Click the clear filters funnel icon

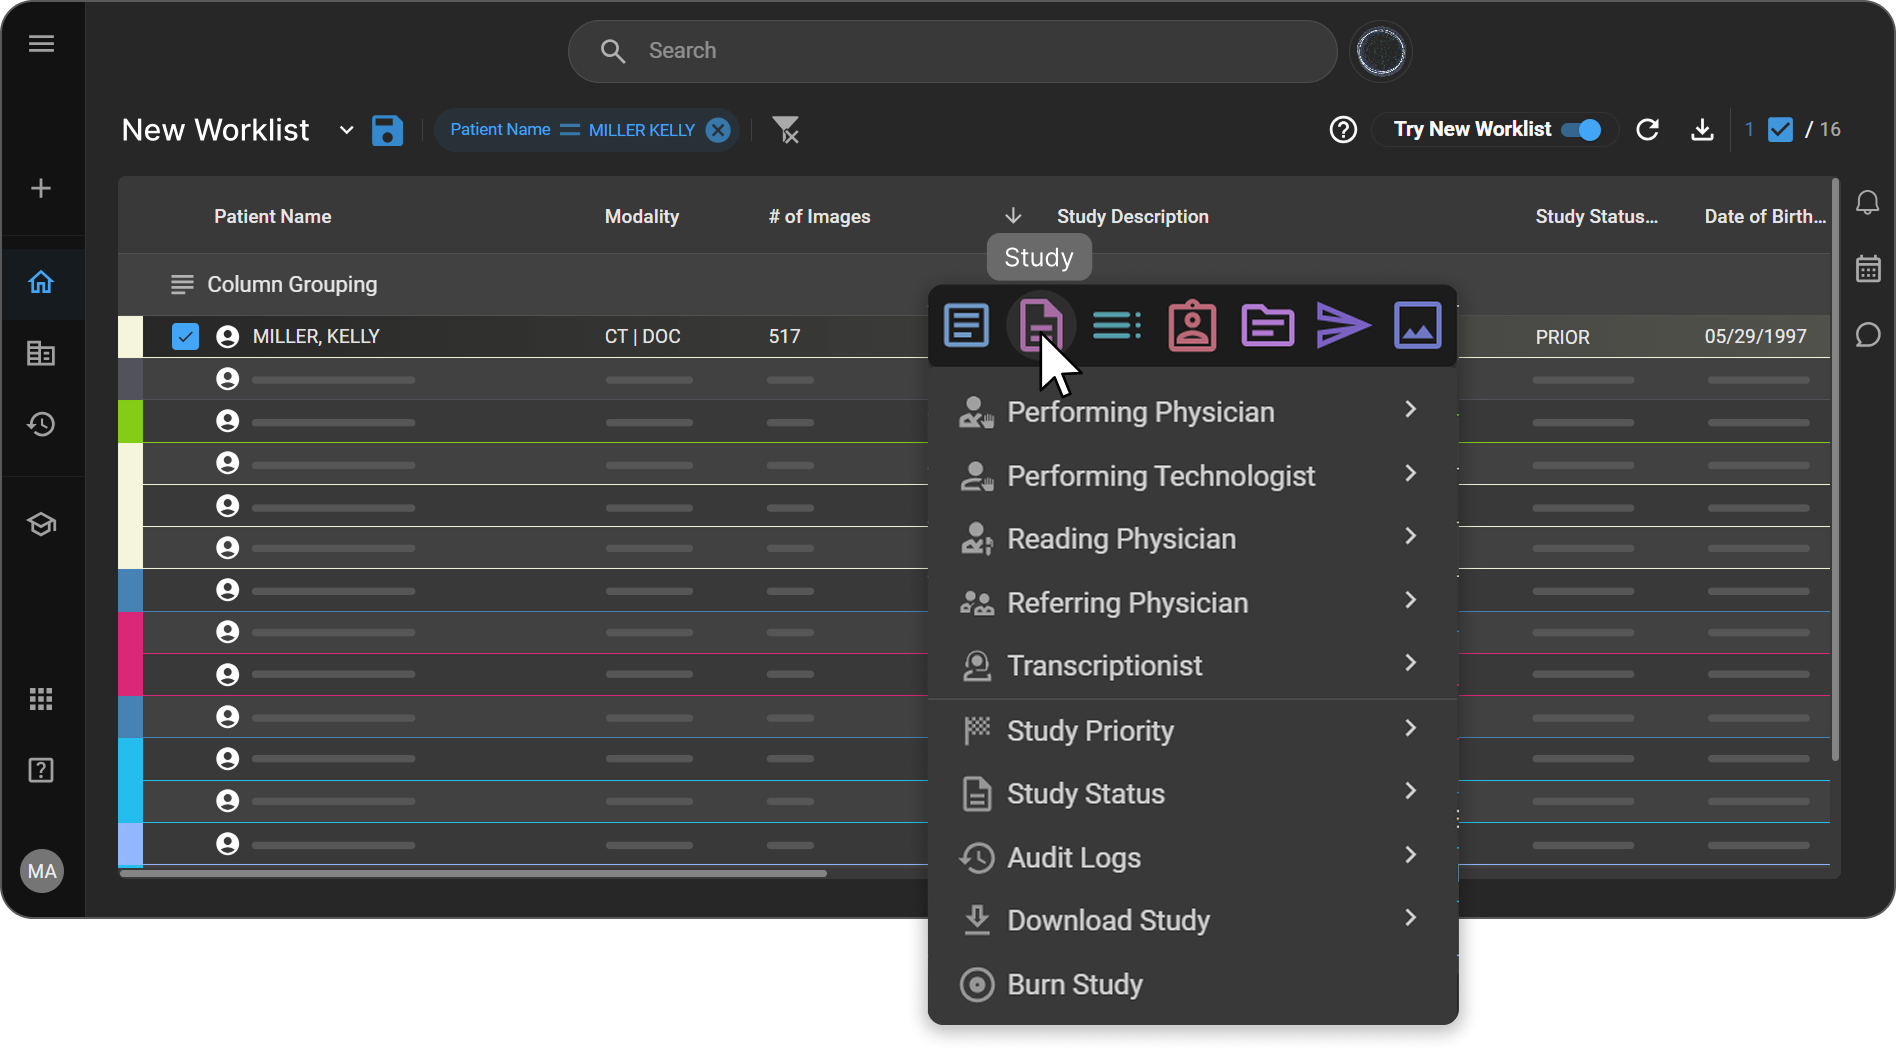click(x=786, y=130)
